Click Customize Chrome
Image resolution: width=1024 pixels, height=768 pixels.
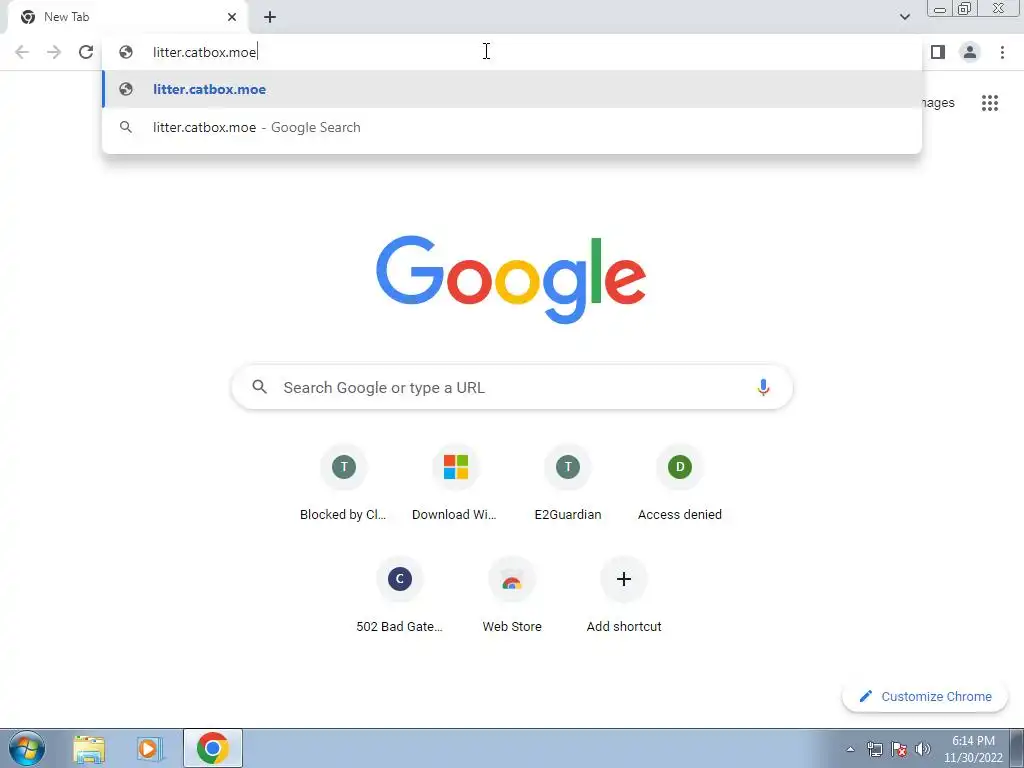(x=925, y=697)
